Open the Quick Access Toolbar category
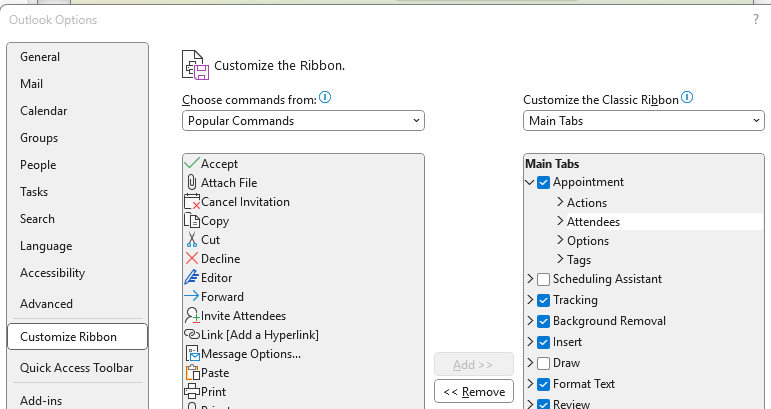Viewport: 771px width, 409px height. tap(76, 367)
